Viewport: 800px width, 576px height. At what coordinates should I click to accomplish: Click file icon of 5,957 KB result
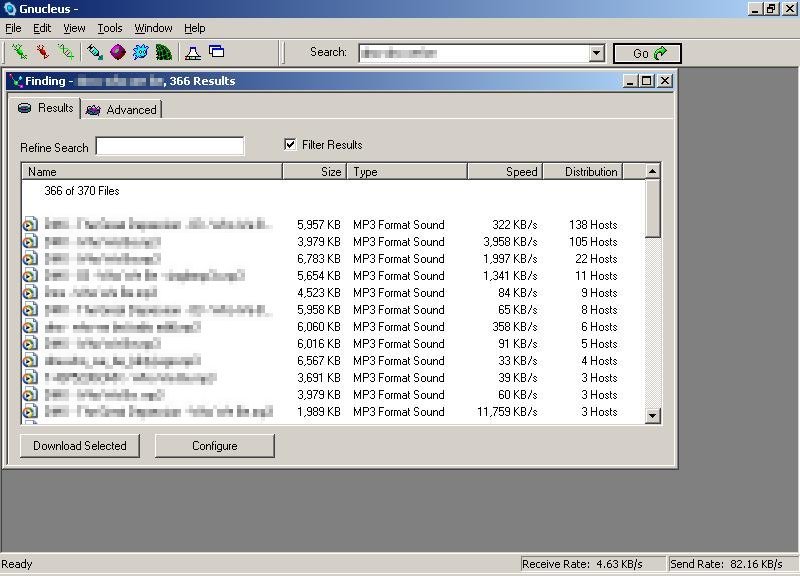click(x=30, y=224)
